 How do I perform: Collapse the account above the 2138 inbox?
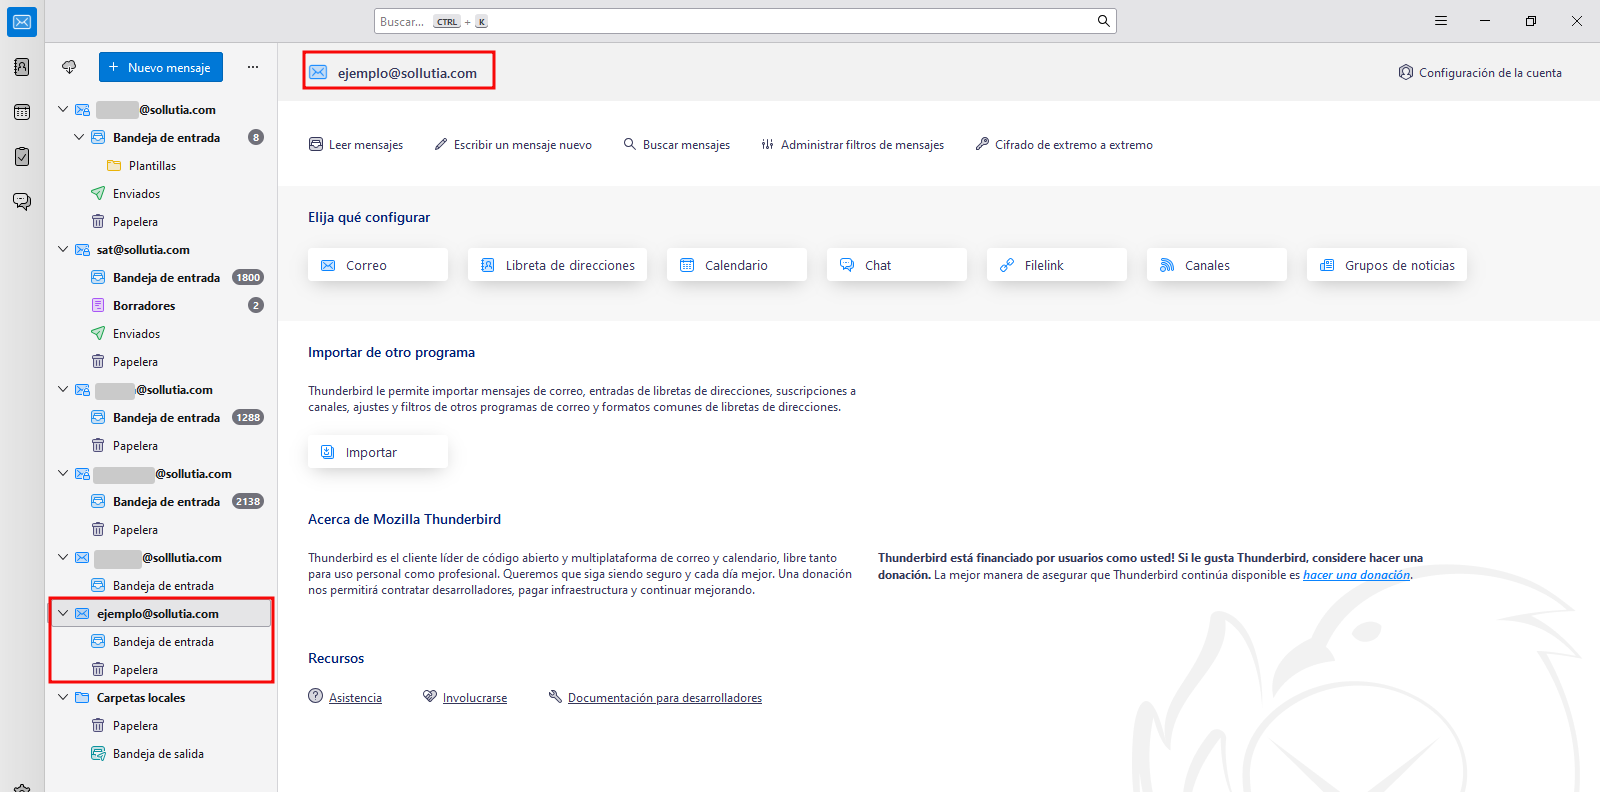[x=63, y=474]
